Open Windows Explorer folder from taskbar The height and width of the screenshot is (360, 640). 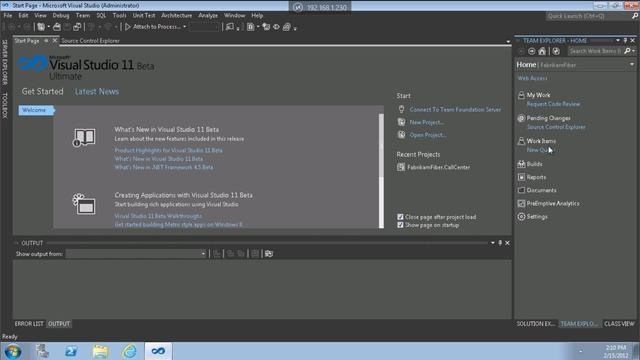point(100,351)
